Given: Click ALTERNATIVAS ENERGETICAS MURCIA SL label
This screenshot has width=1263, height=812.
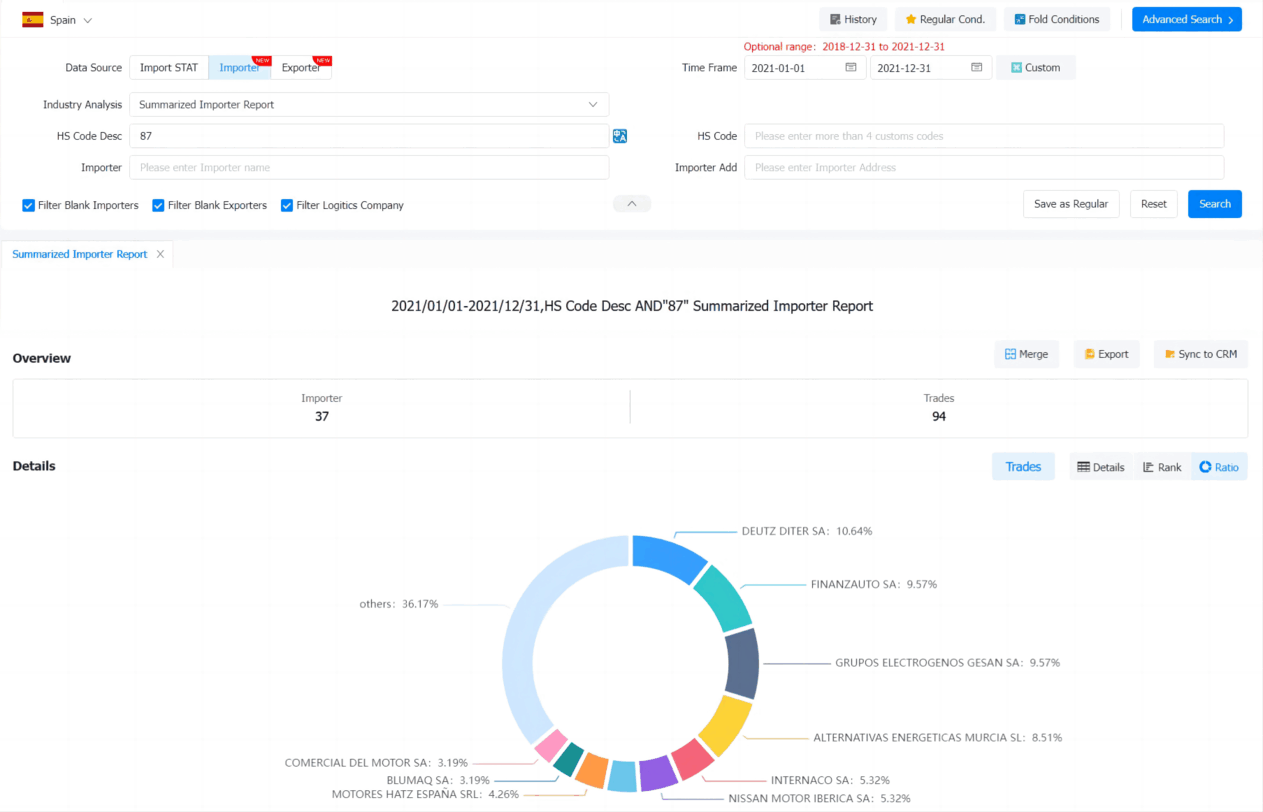Looking at the screenshot, I should pos(937,737).
